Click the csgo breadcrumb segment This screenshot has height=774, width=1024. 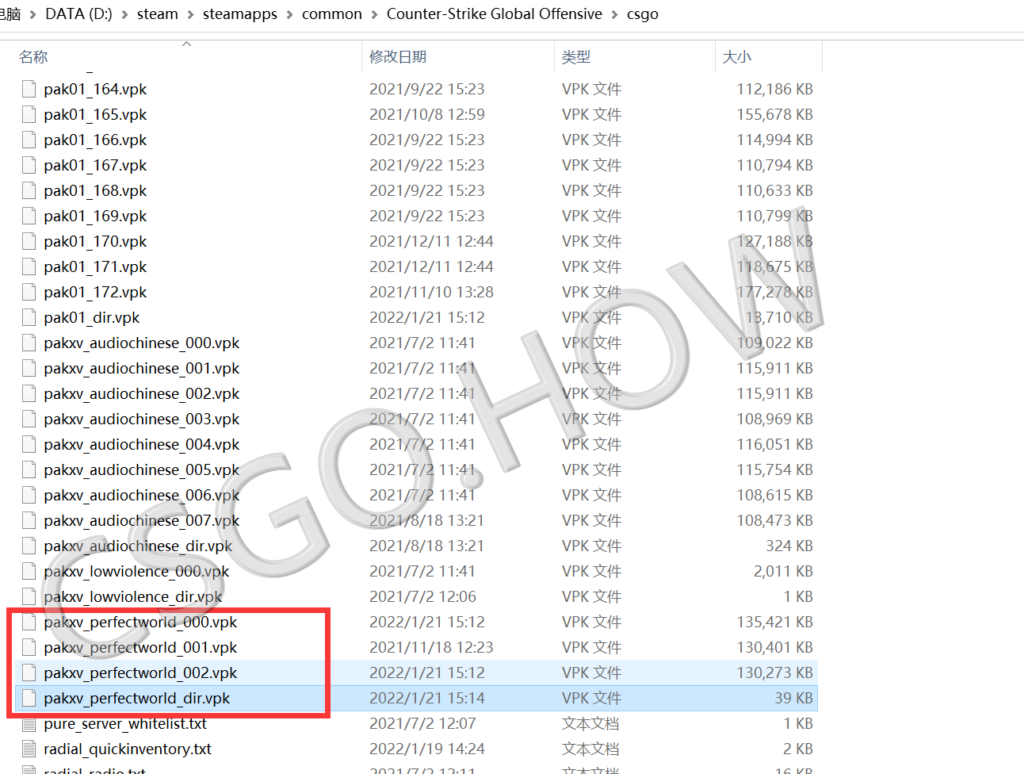tap(643, 14)
